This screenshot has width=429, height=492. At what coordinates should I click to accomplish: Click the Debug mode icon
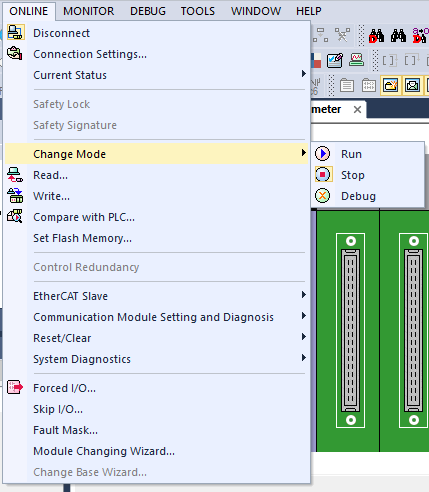click(x=322, y=196)
